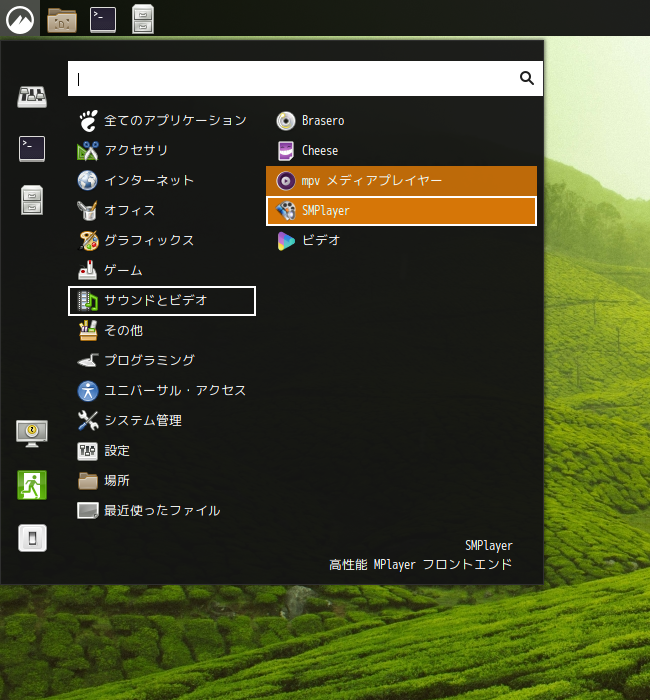Open the file cabinet icon in the top panel
650x700 pixels.
pos(143,19)
